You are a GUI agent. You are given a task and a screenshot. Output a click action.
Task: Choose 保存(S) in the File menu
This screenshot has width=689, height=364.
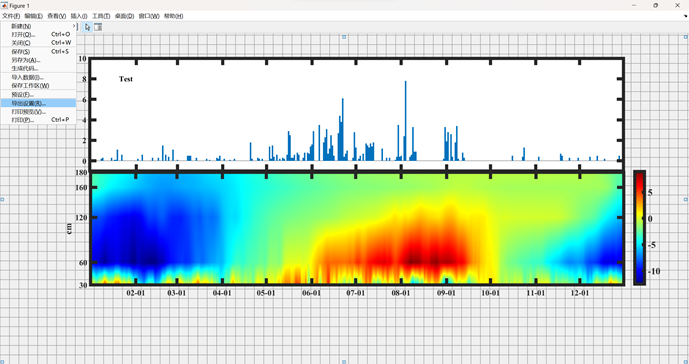[38, 51]
